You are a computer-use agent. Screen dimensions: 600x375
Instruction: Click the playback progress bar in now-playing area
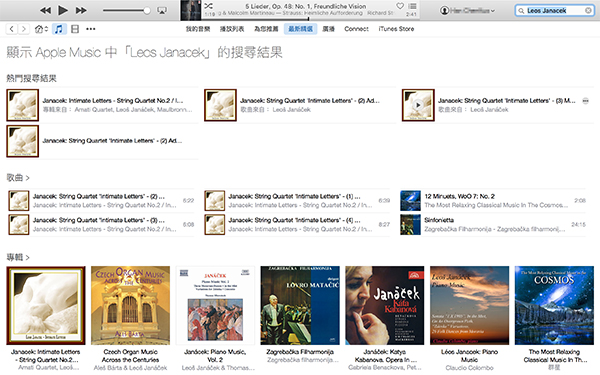tap(310, 18)
